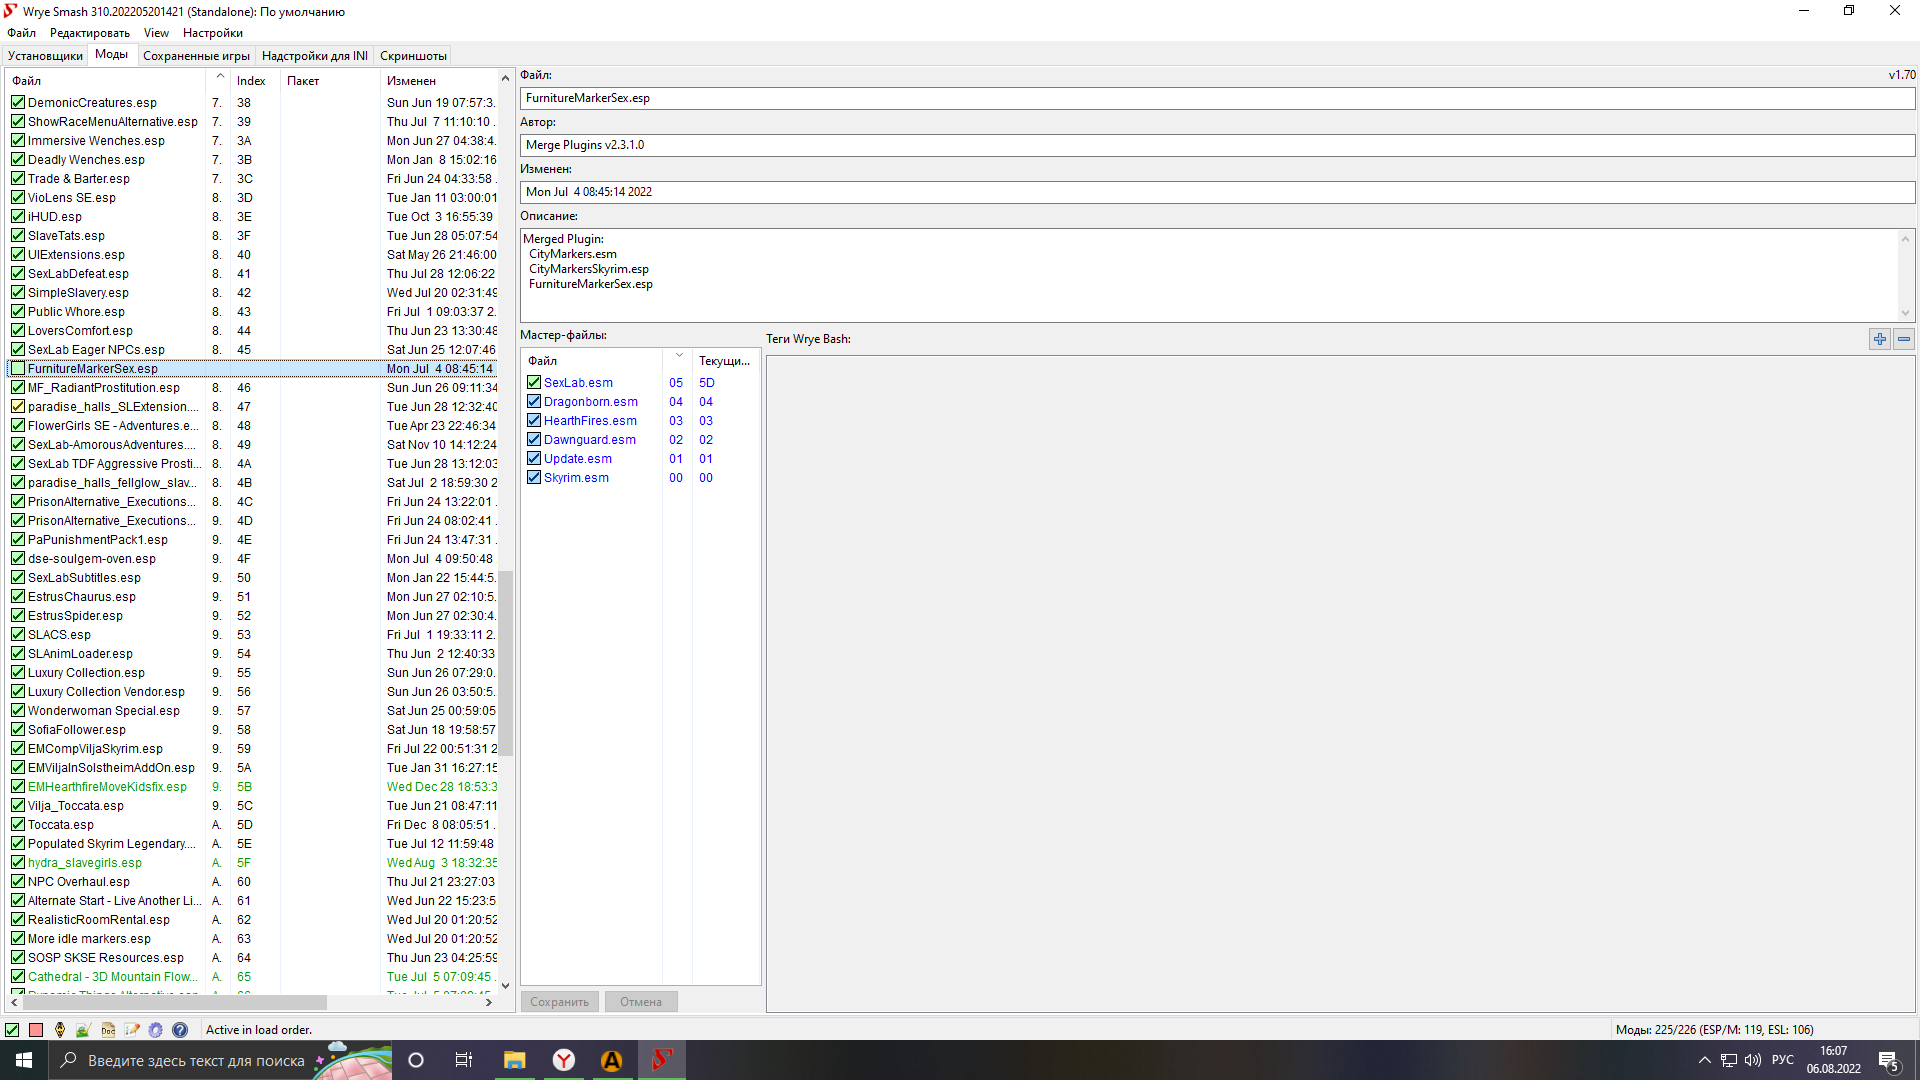The height and width of the screenshot is (1080, 1920).
Task: Click the plus icon to add Bash tags
Action: click(1880, 339)
